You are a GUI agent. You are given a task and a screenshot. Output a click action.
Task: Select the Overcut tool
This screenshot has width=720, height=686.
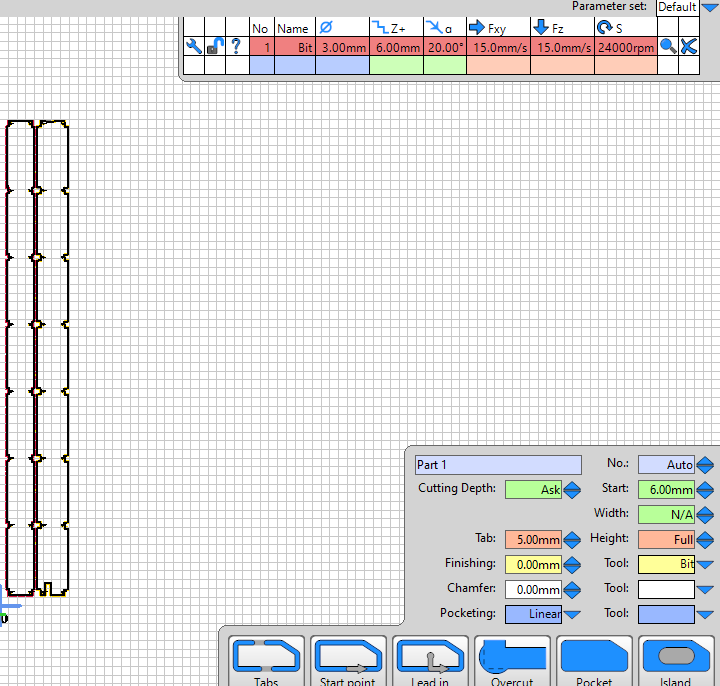[x=512, y=662]
